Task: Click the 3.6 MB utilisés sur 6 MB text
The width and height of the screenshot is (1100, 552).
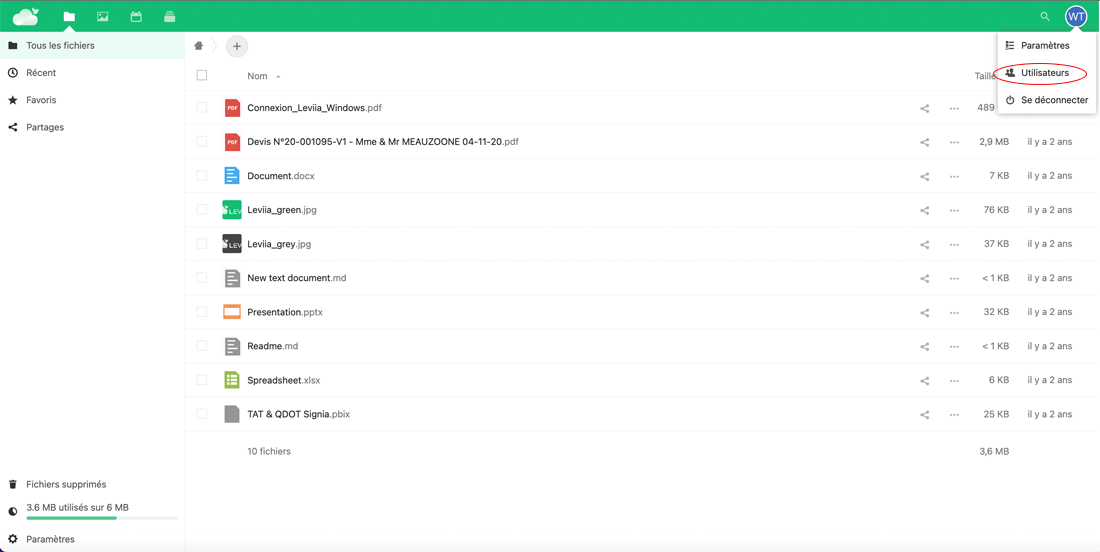Action: tap(77, 507)
